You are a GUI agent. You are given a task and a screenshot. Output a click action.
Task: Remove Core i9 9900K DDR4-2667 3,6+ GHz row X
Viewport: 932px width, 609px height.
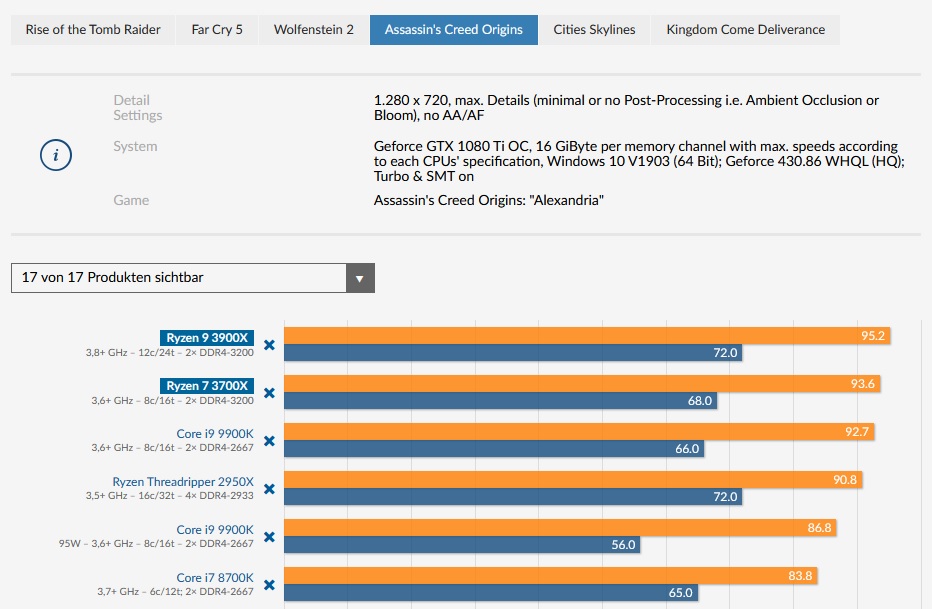pos(269,441)
